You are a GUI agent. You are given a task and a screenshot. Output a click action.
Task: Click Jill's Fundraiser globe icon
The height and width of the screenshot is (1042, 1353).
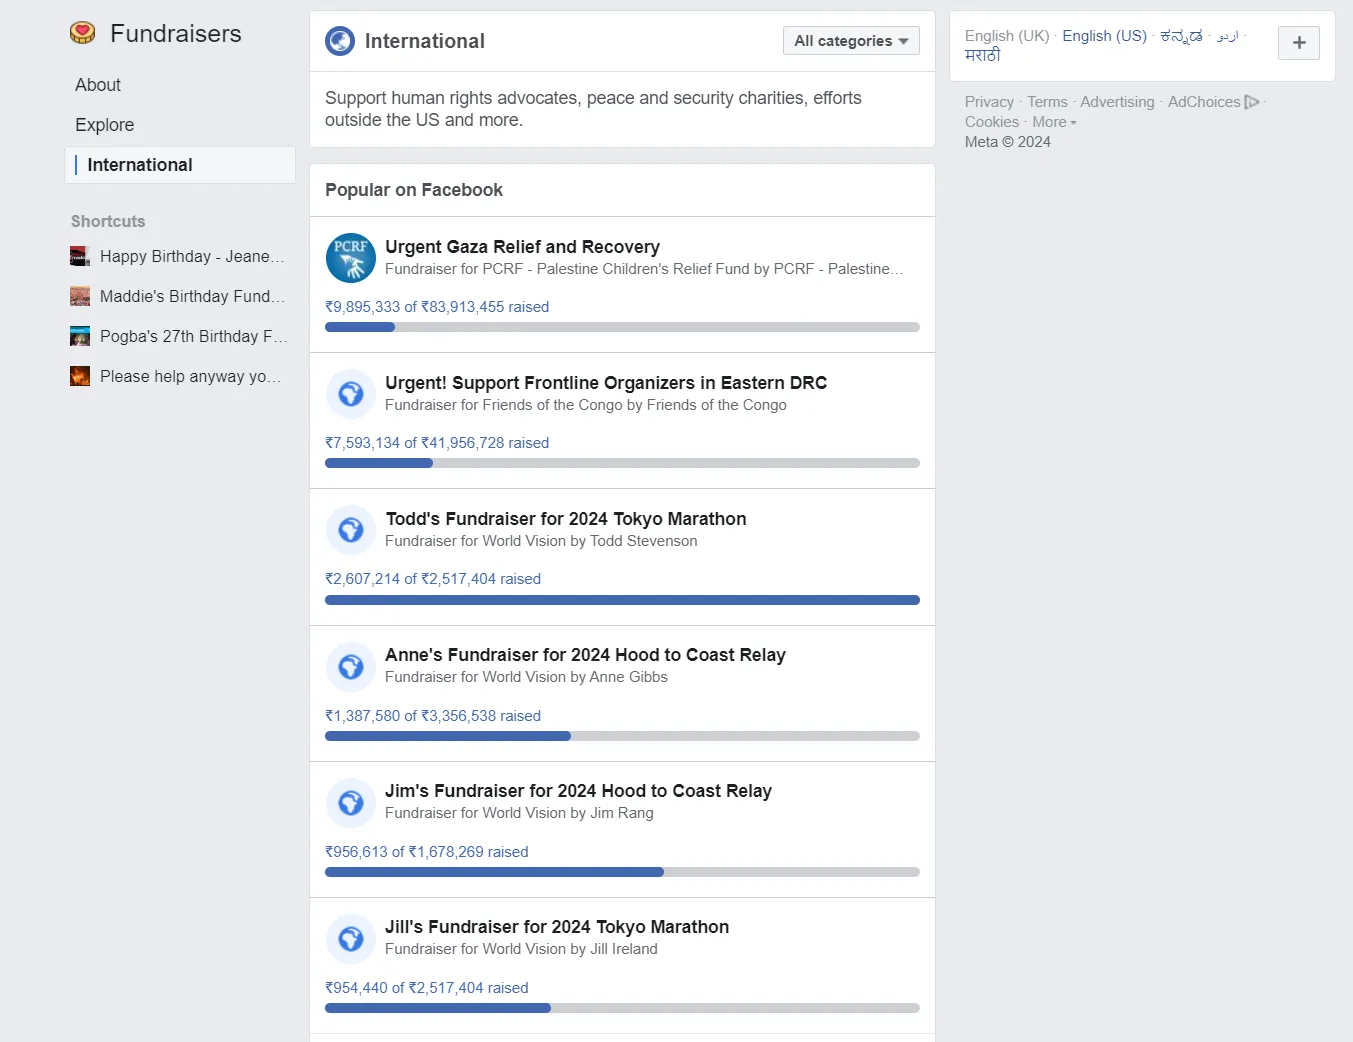351,938
